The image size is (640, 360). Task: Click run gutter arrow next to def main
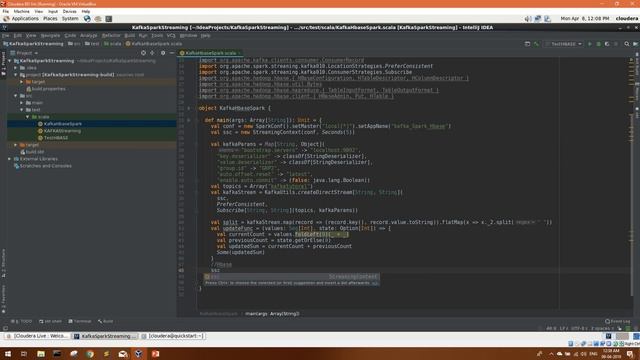tap(189, 120)
